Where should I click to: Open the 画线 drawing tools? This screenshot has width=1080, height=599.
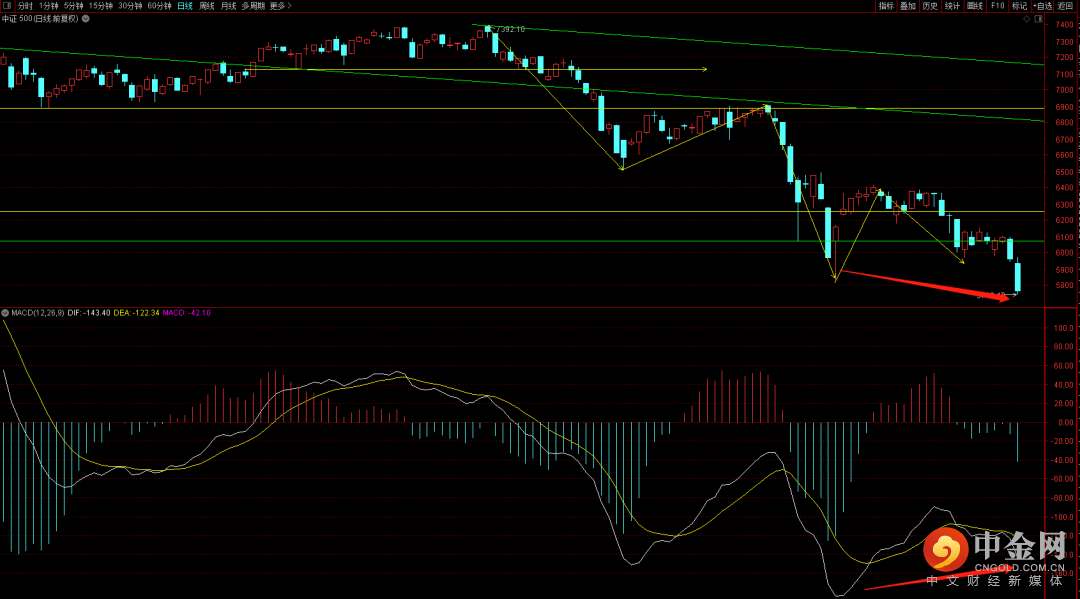pos(975,6)
